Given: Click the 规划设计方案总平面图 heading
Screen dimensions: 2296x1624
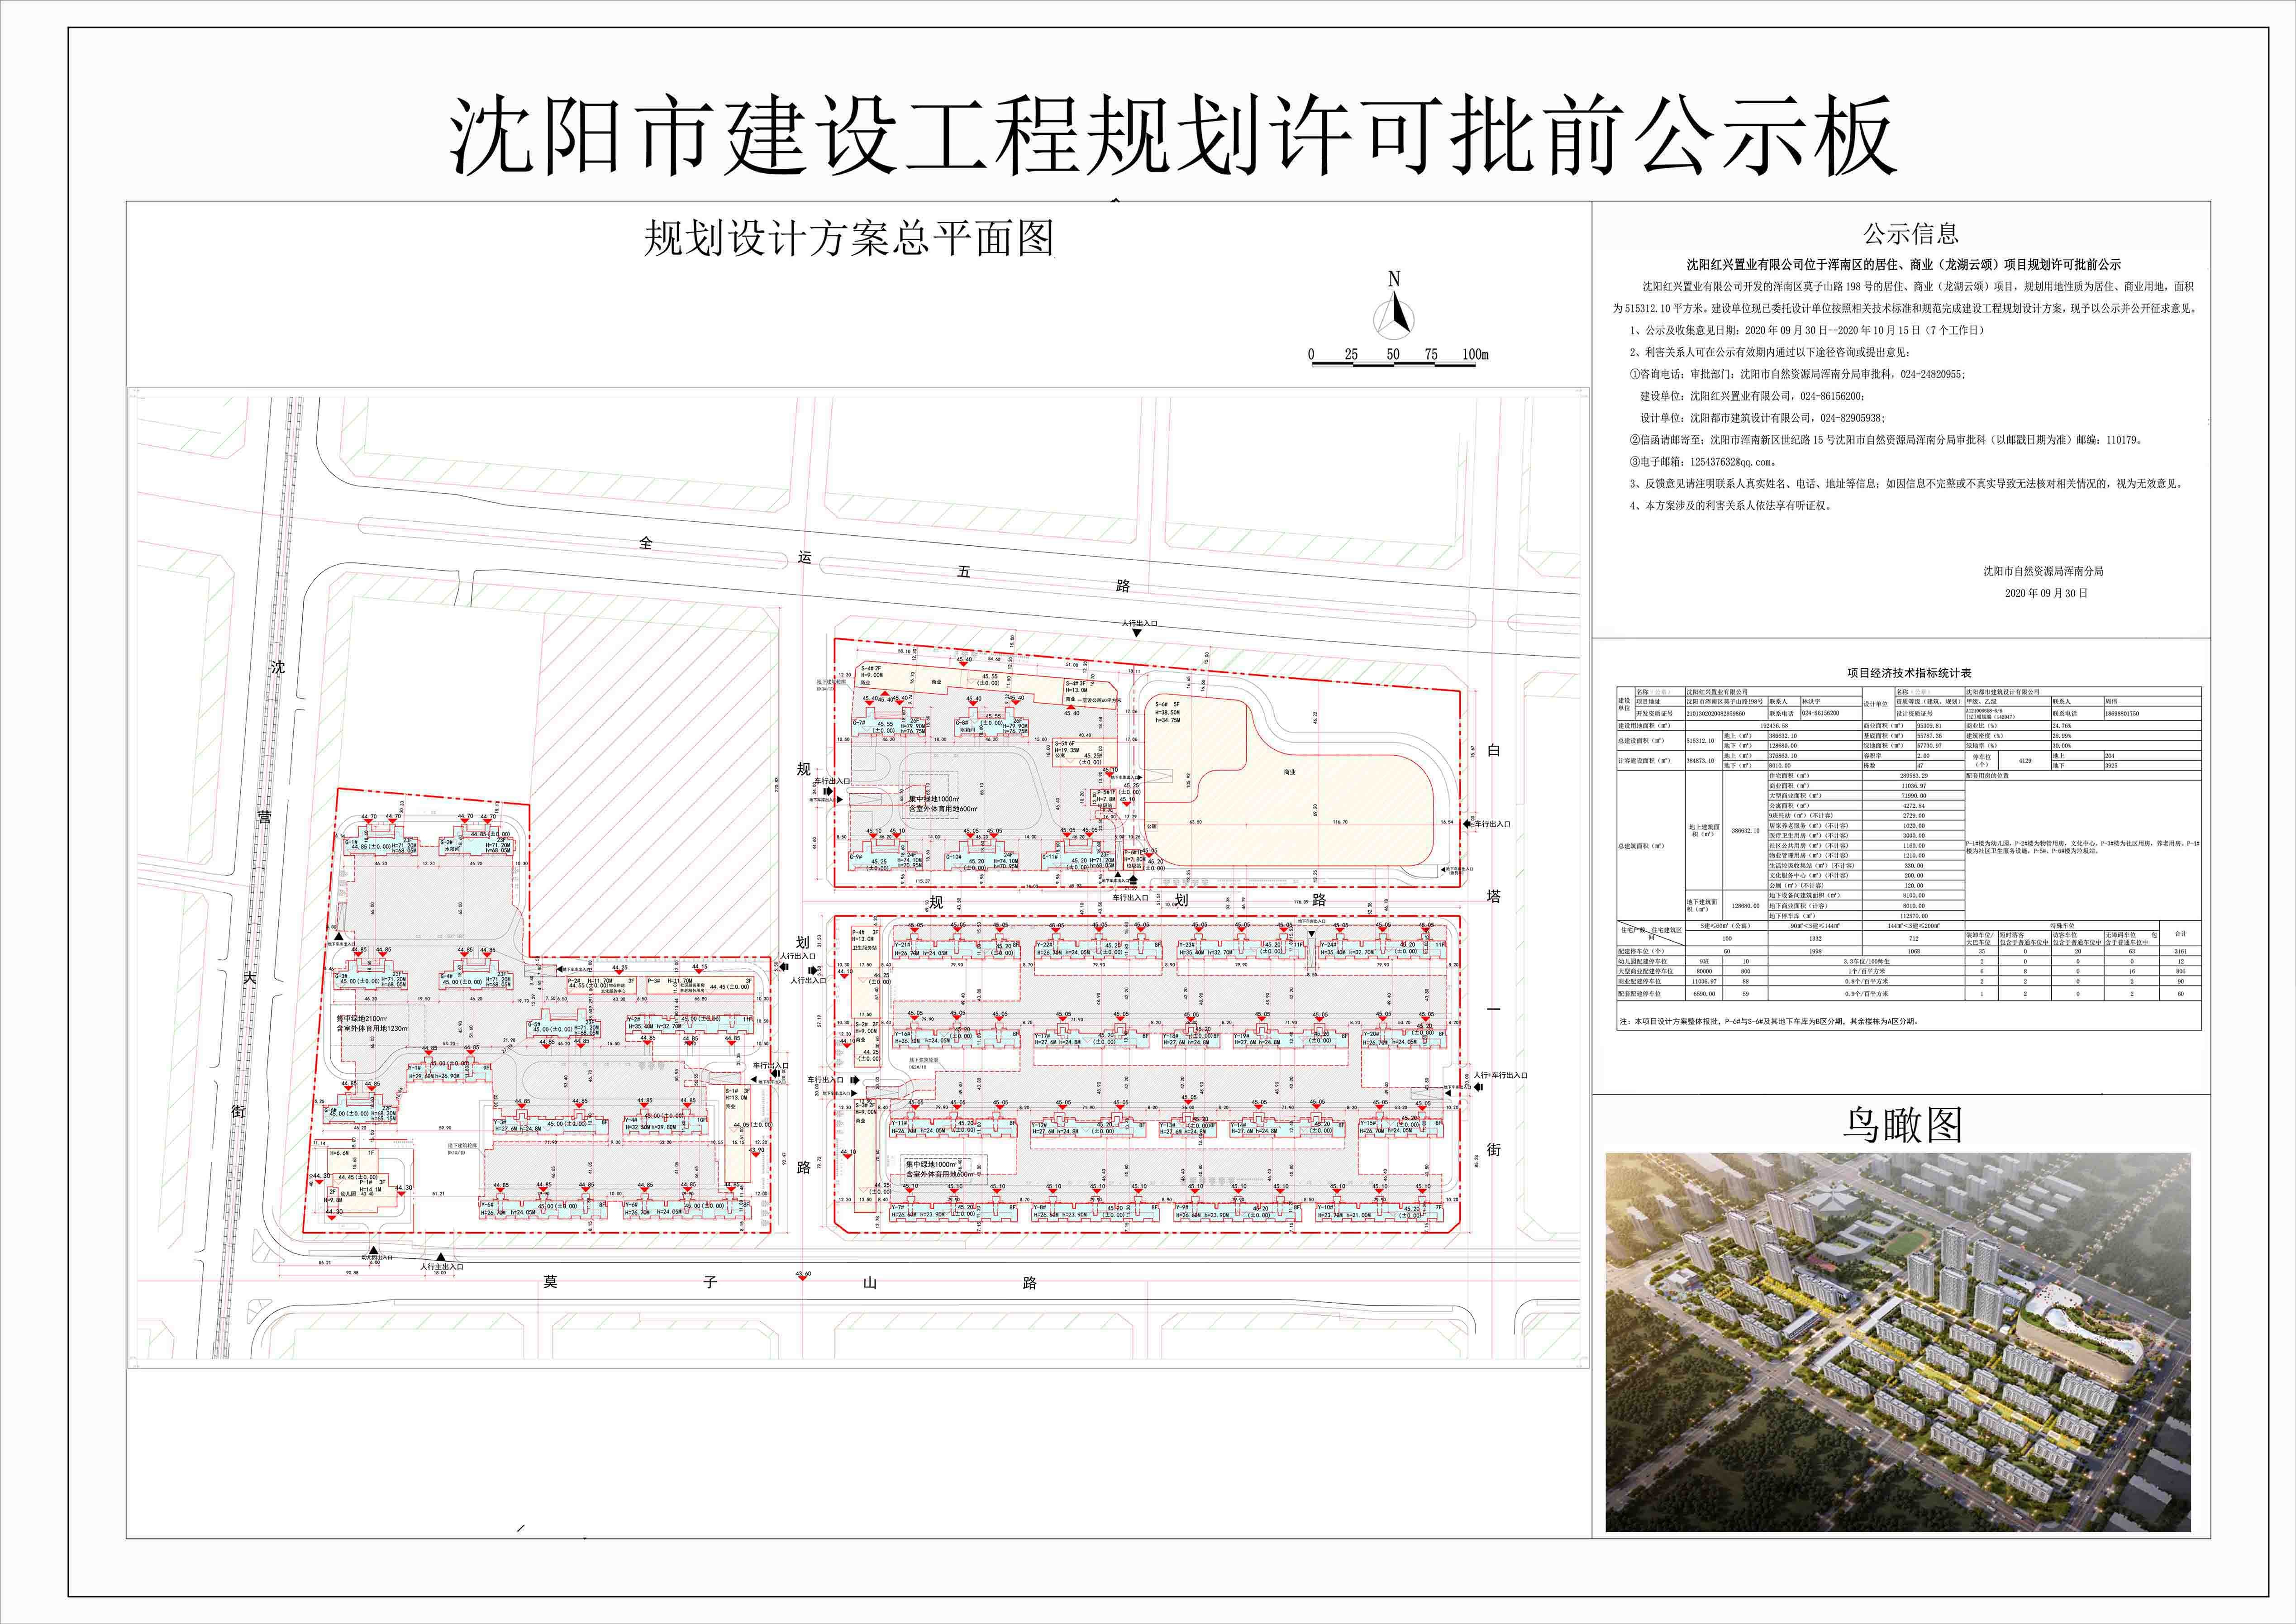Looking at the screenshot, I should tap(848, 238).
